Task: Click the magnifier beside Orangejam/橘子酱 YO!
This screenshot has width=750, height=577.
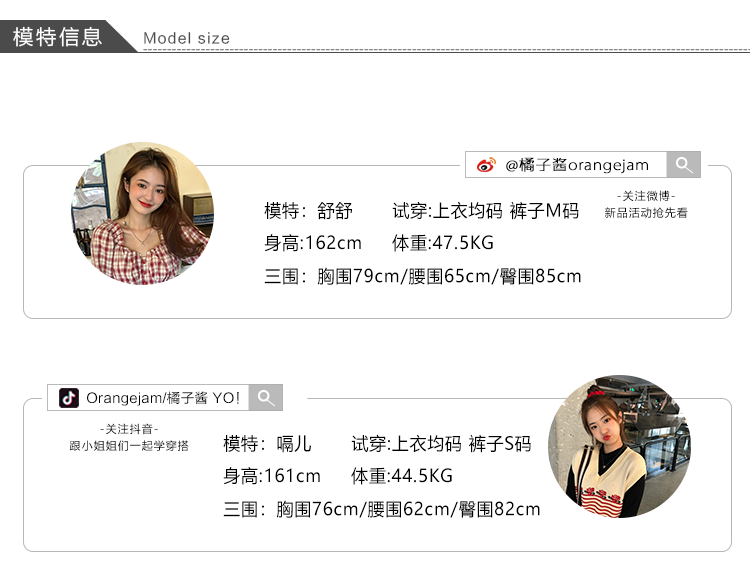Action: (266, 398)
